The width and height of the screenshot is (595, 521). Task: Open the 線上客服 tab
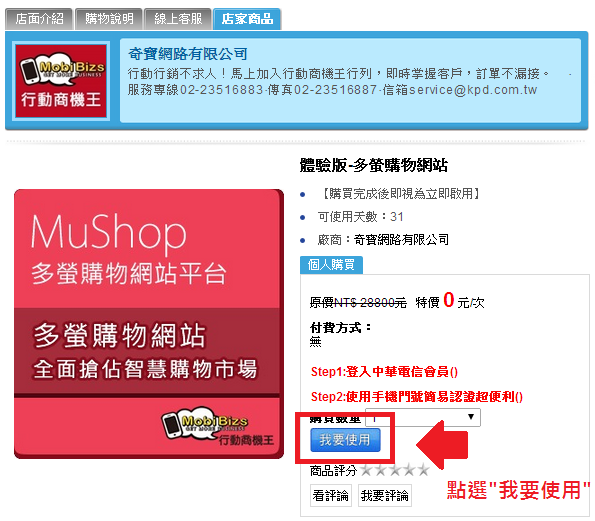click(x=178, y=19)
